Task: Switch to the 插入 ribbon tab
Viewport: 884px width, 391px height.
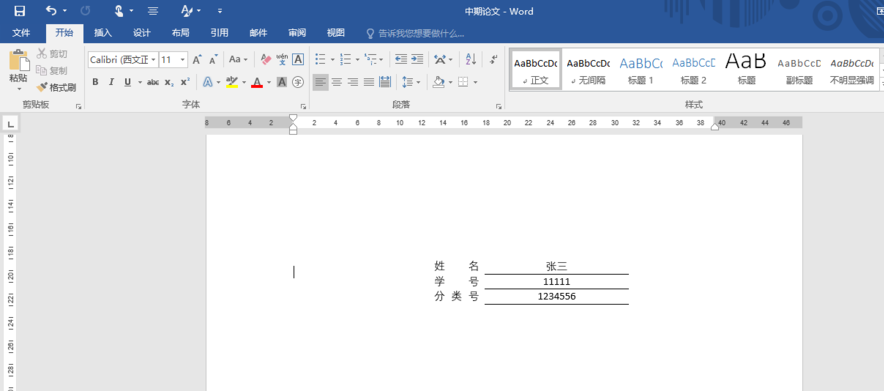Action: [x=103, y=33]
